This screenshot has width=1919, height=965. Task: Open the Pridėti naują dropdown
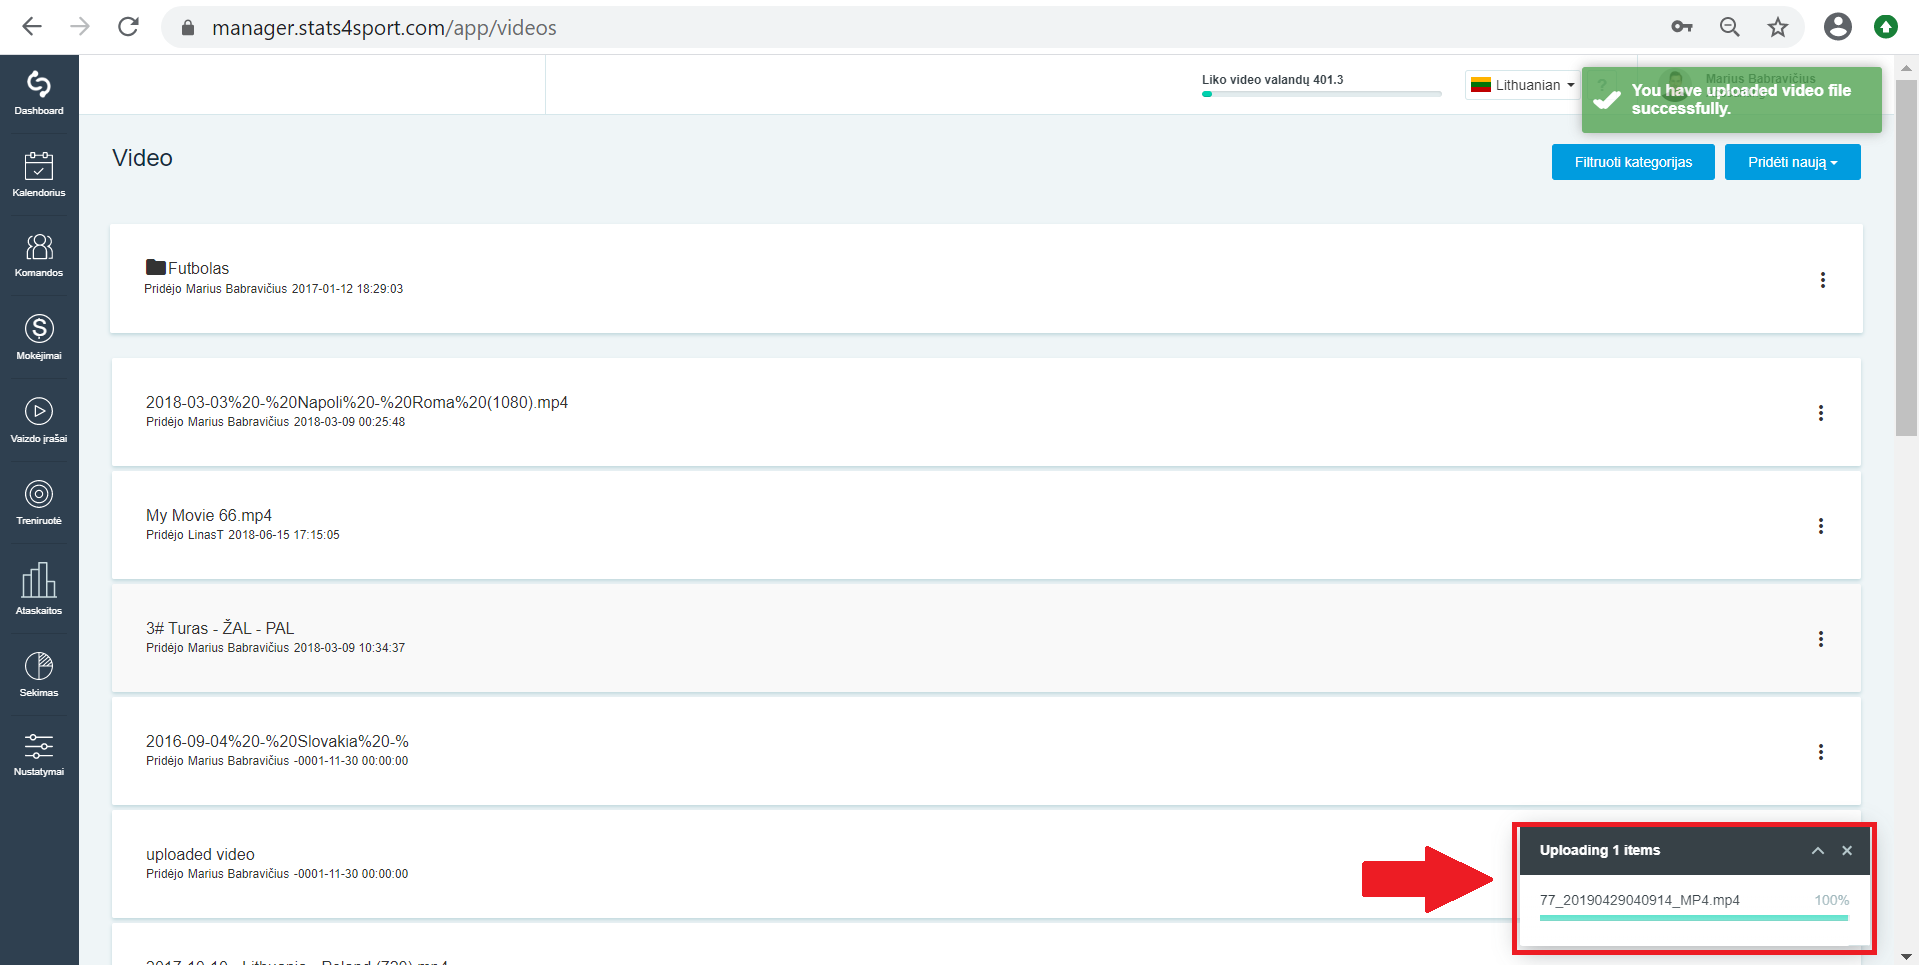(x=1792, y=162)
